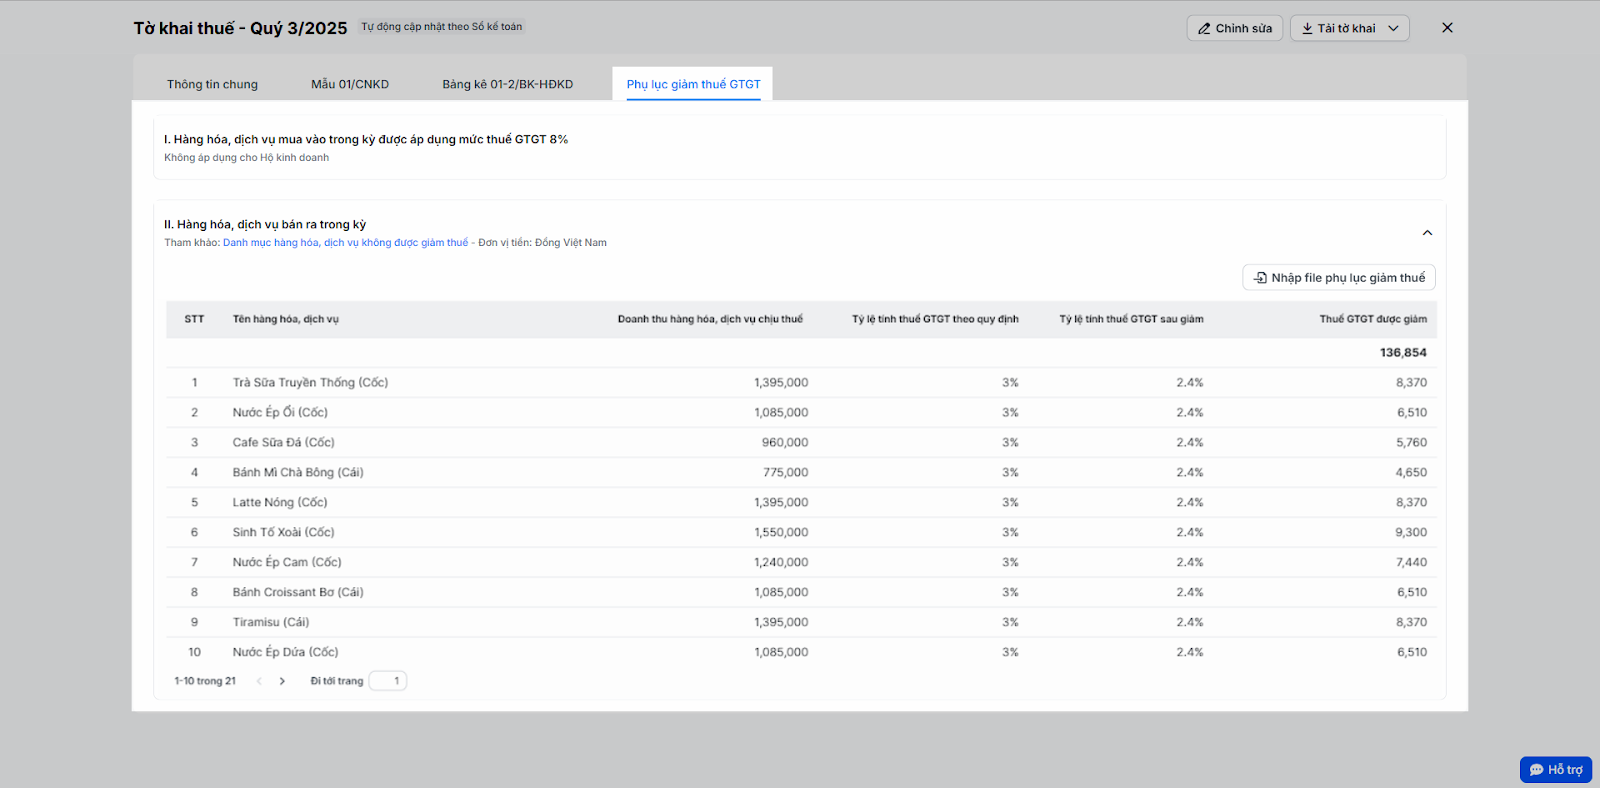Switch to the Thông tin chung tab
The height and width of the screenshot is (788, 1600).
tap(212, 84)
